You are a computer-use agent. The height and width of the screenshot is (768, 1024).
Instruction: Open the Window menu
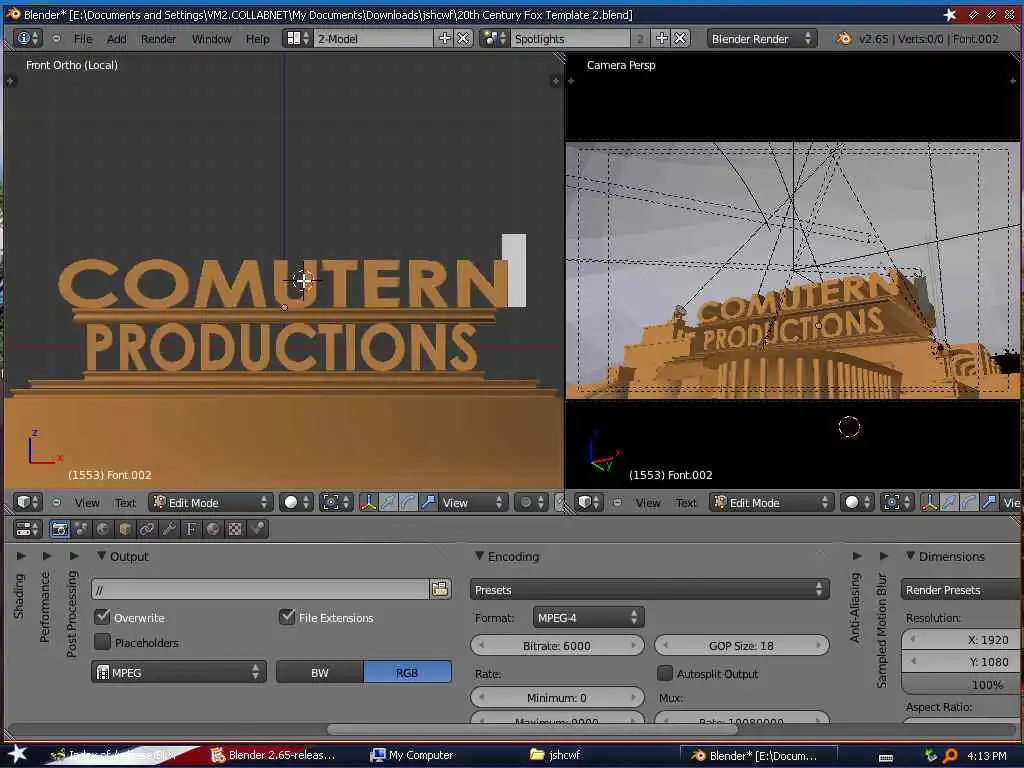(212, 39)
